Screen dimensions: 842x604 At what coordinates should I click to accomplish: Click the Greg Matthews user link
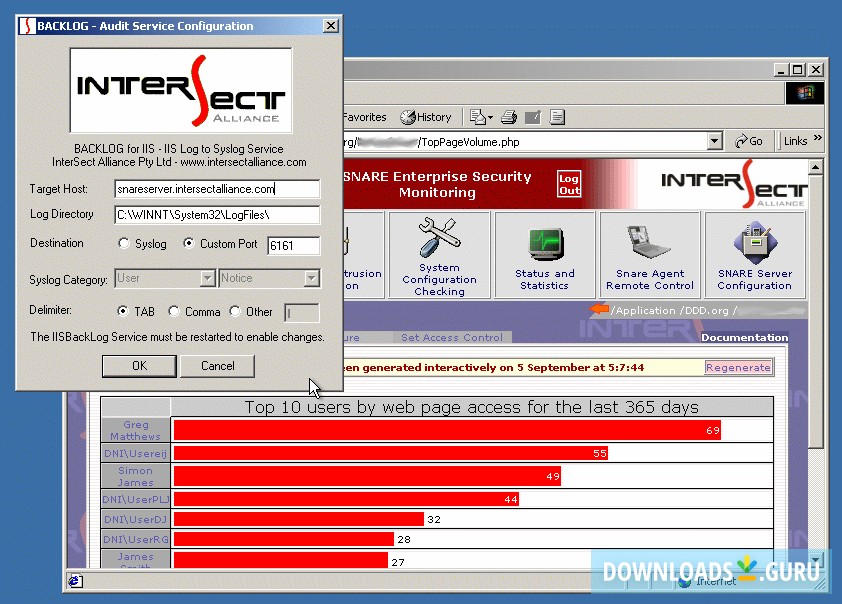[135, 430]
